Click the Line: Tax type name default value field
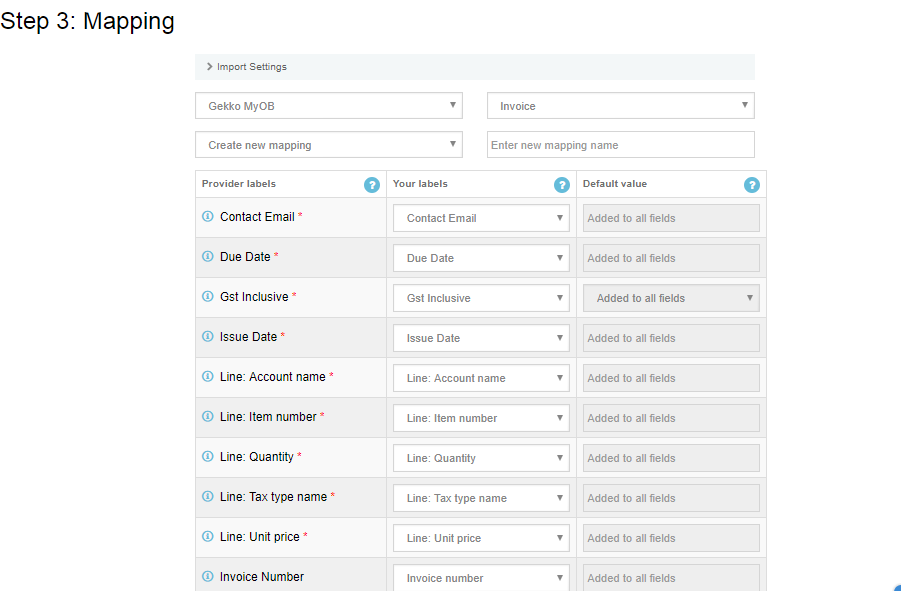 click(x=671, y=498)
